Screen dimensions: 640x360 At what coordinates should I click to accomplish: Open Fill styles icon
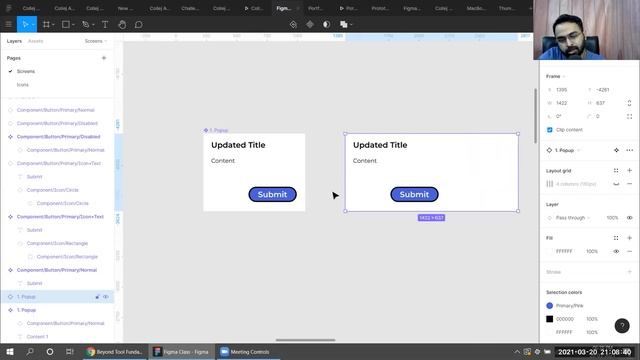click(616, 238)
